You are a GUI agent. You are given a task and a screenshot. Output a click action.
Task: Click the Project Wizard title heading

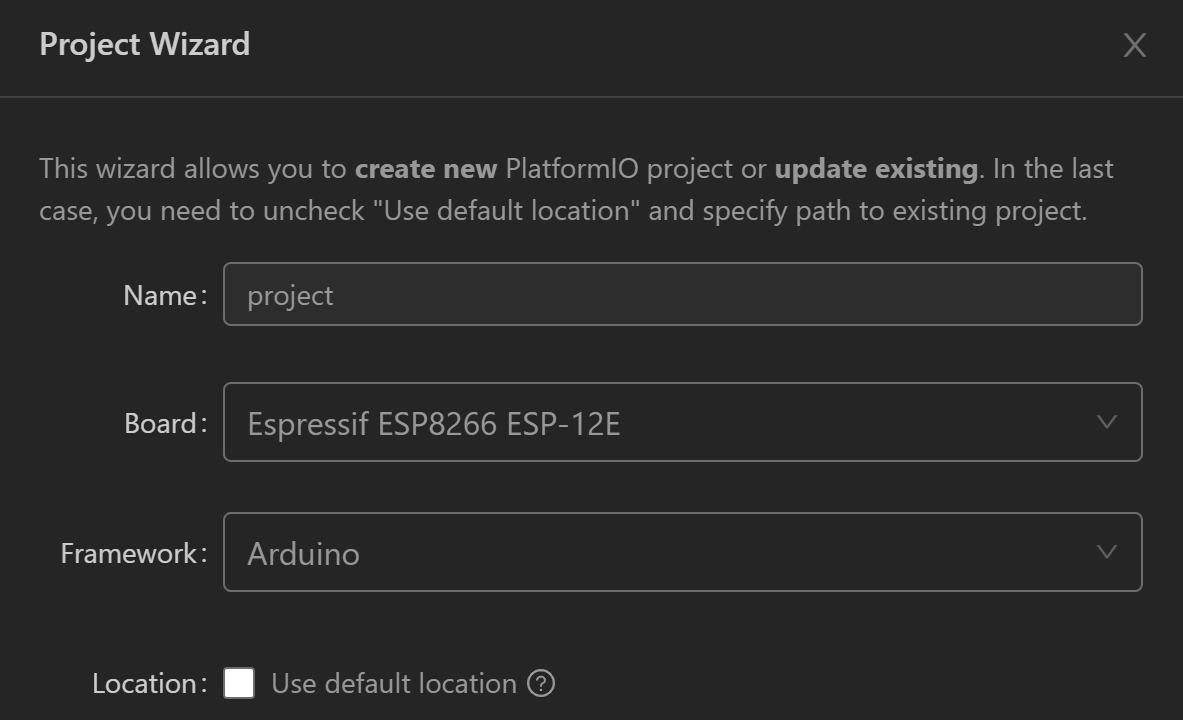(144, 45)
